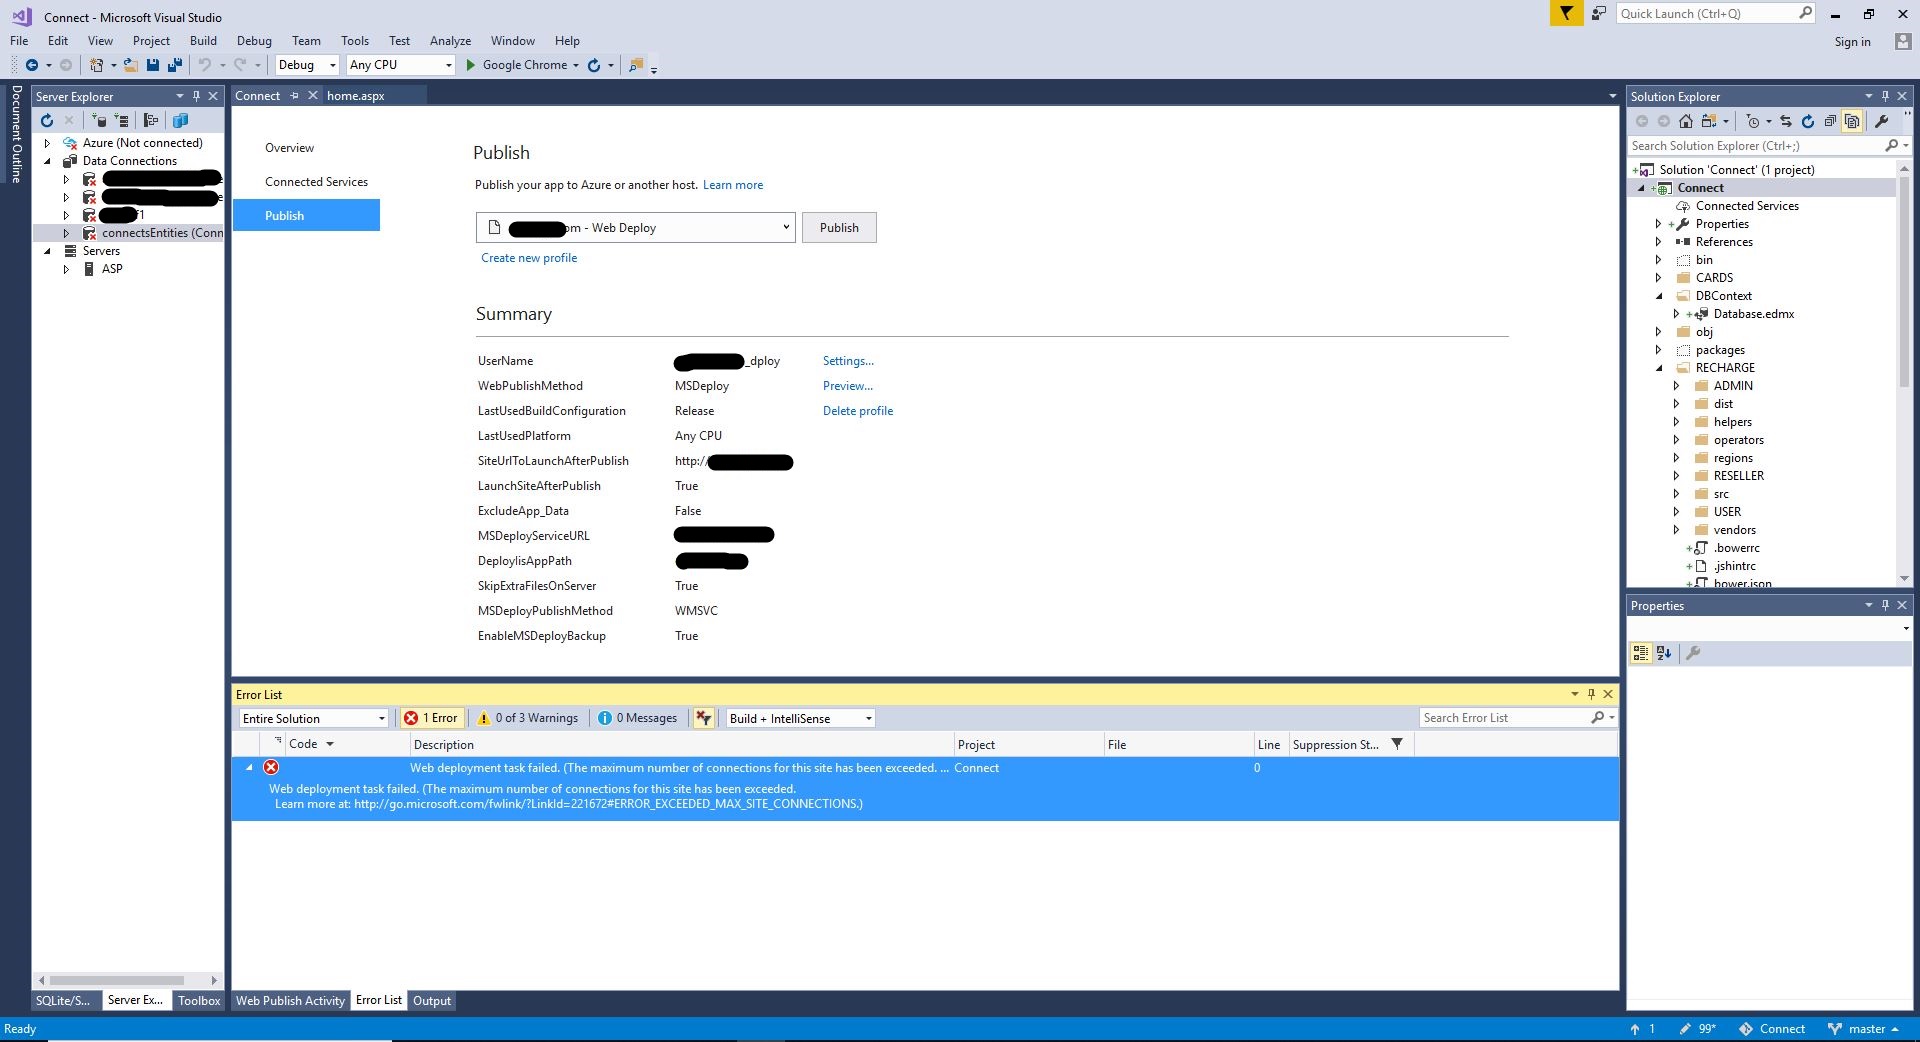Viewport: 1920px width, 1042px height.
Task: Open the Learn more link
Action: pyautogui.click(x=733, y=185)
